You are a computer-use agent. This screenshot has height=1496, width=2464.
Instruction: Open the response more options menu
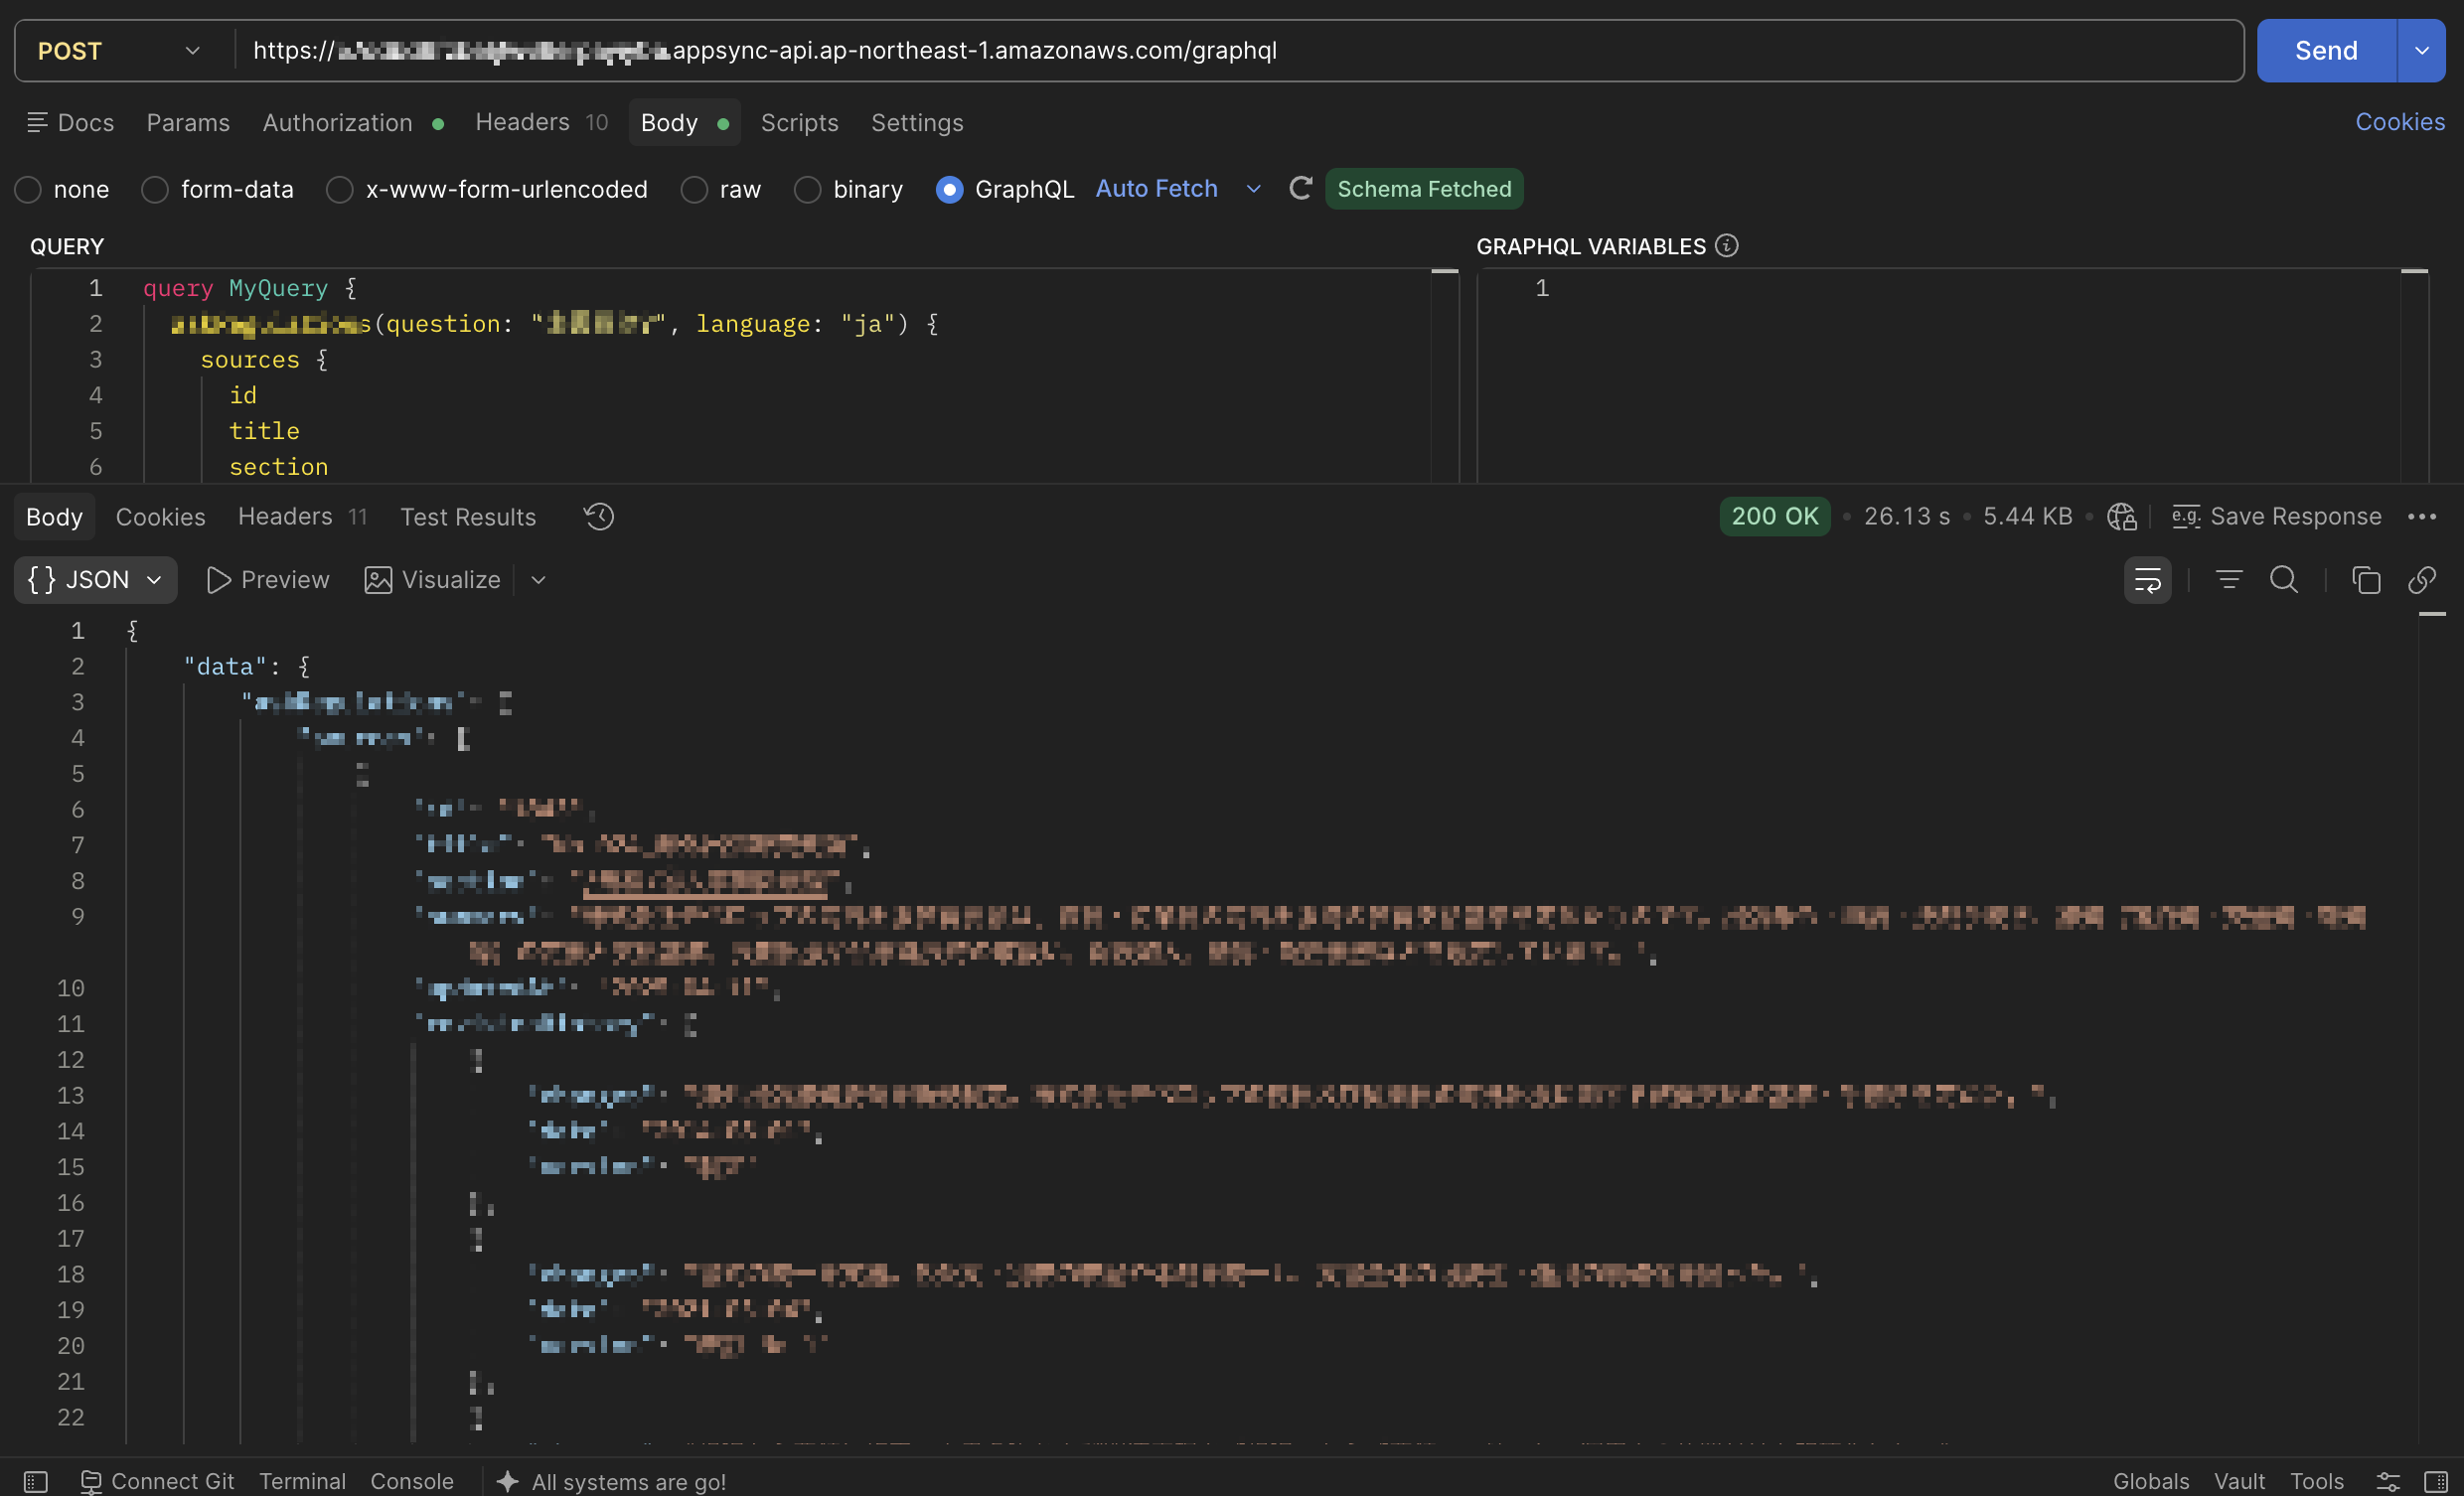[2421, 517]
